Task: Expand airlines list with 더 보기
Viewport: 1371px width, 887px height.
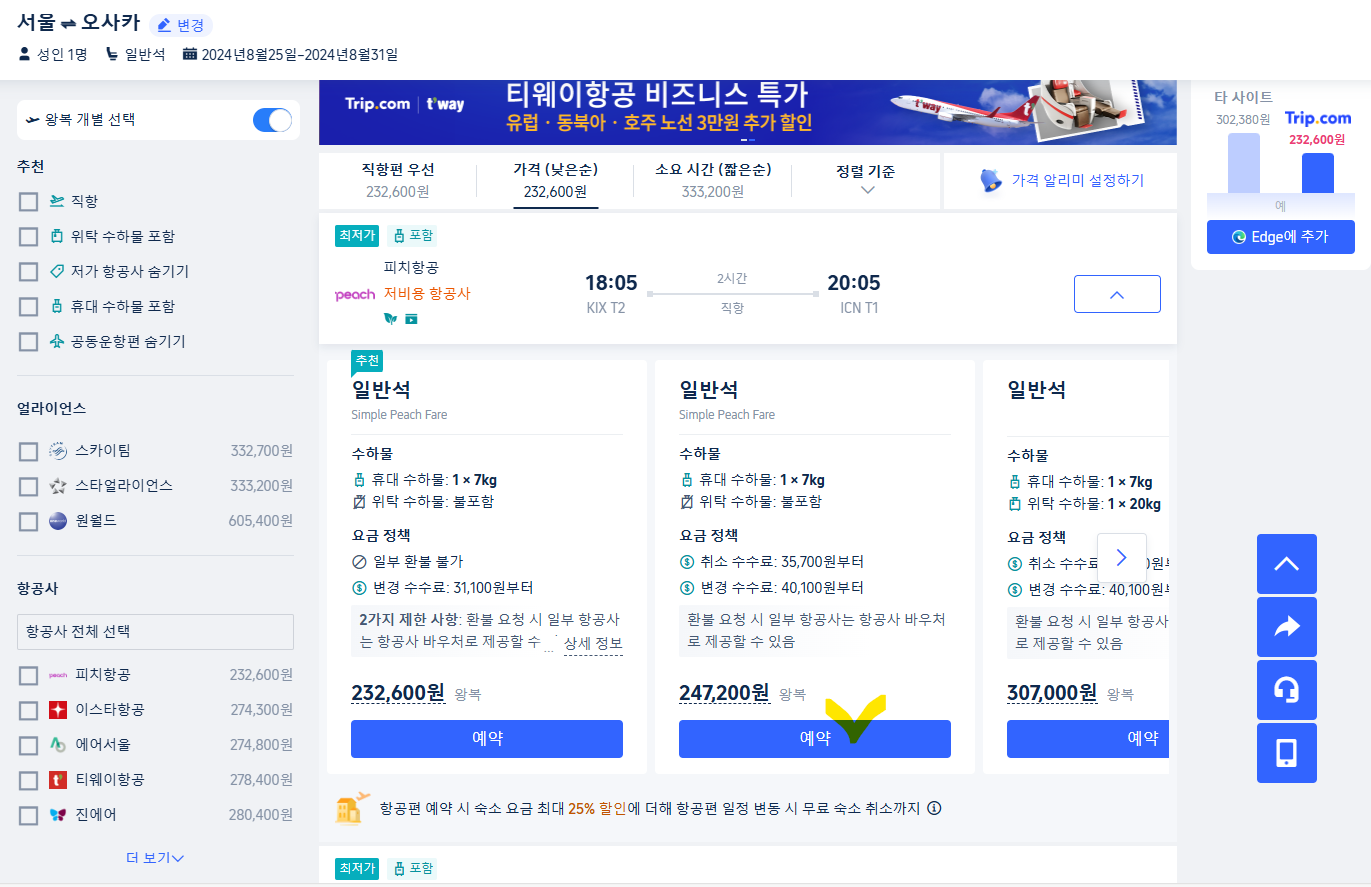Action: (155, 858)
